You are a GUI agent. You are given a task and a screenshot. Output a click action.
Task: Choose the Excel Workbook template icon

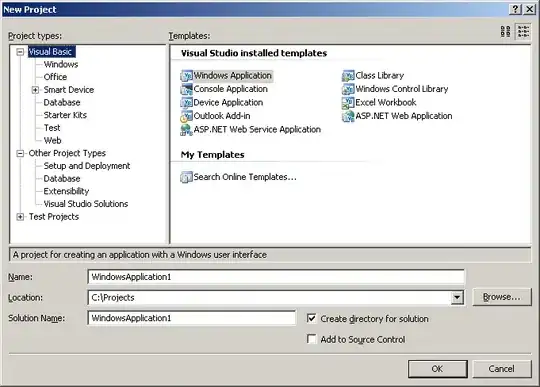tap(348, 103)
